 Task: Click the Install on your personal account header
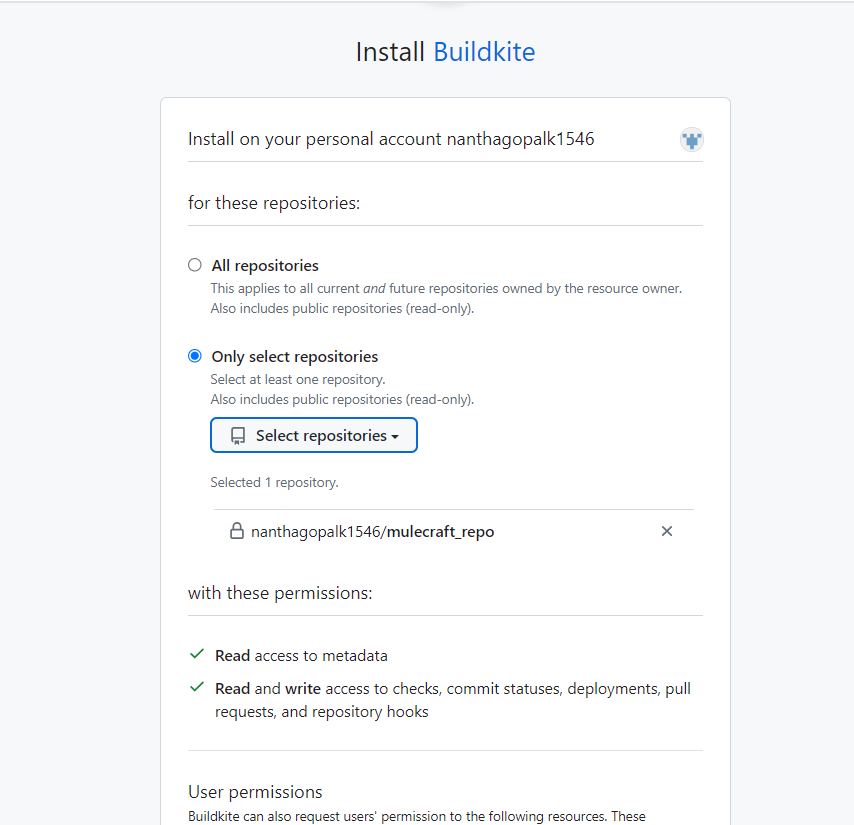click(x=390, y=139)
